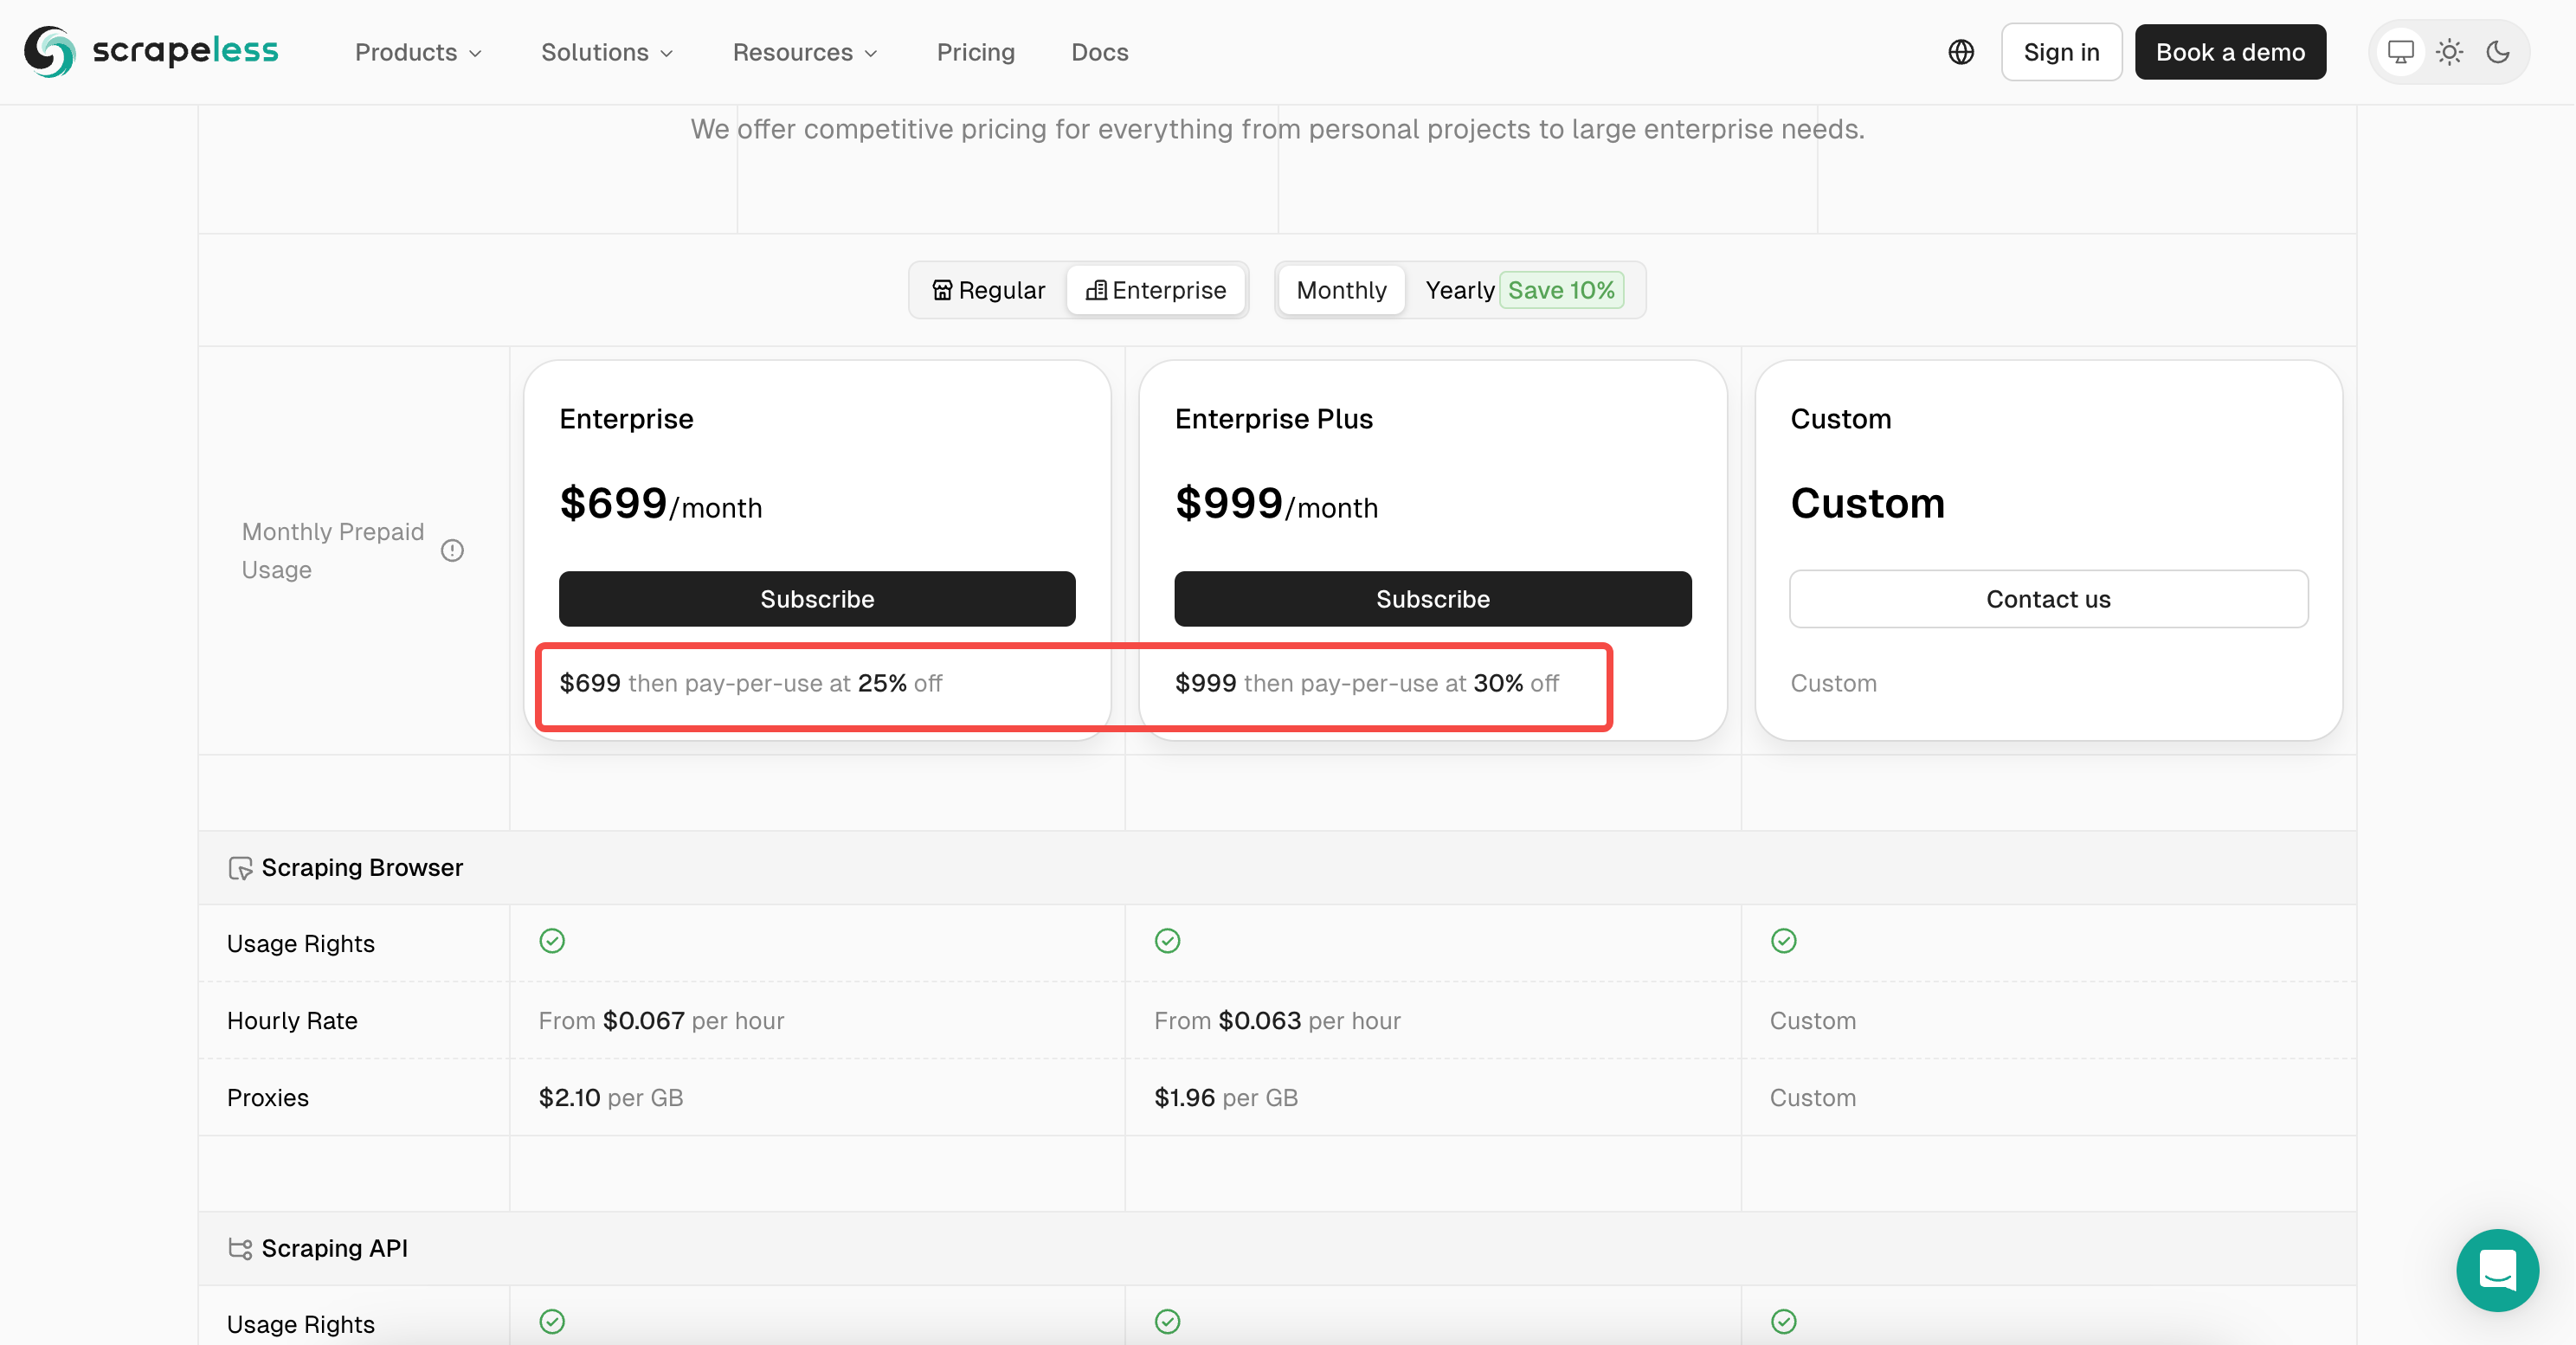Toggle to Regular pricing tab

point(989,289)
